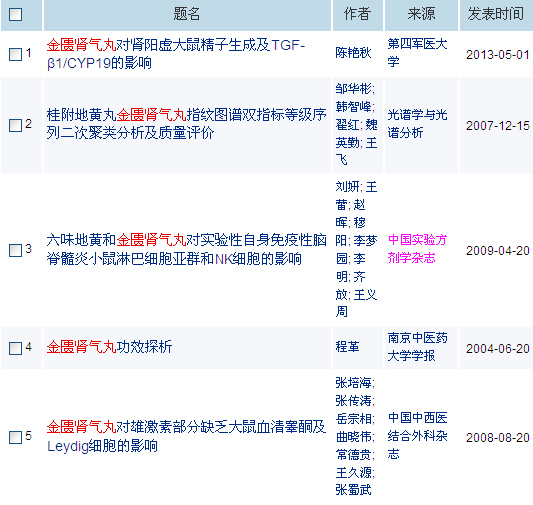The width and height of the screenshot is (533, 505).
Task: Open source 第四军医大学
Action: [417, 53]
